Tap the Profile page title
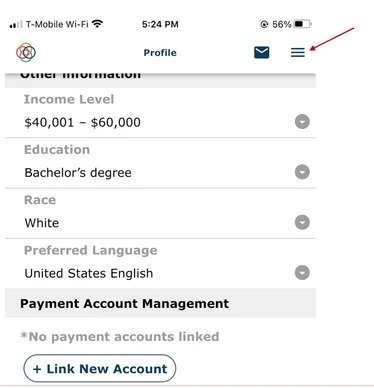 tap(160, 53)
